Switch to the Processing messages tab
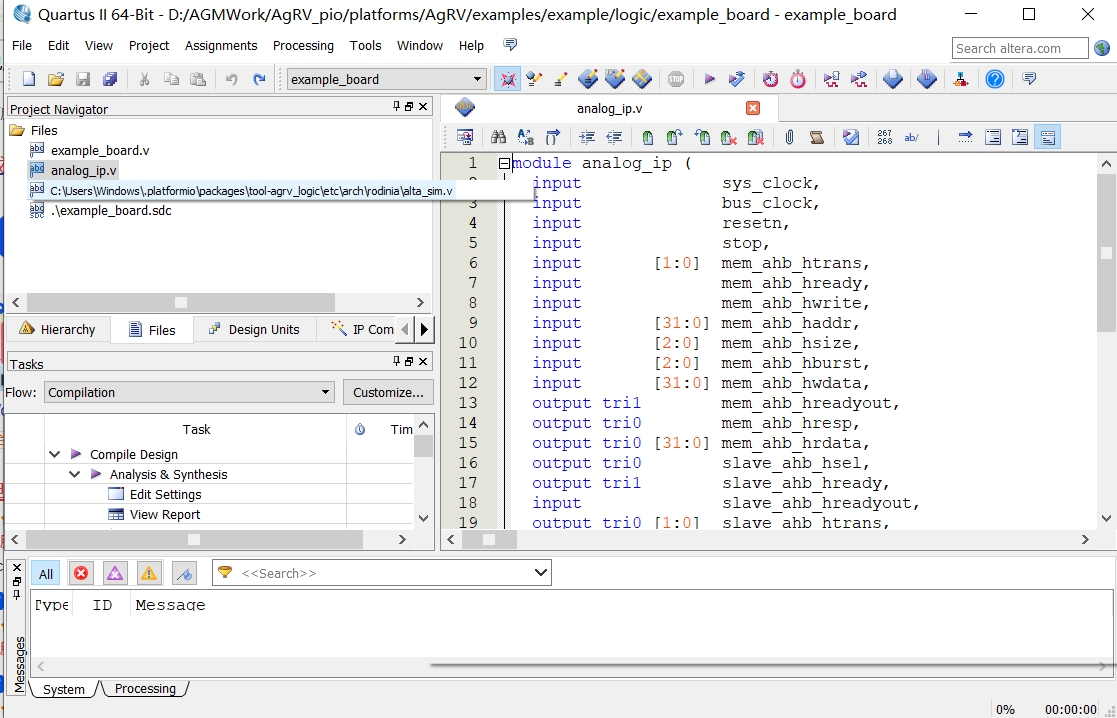This screenshot has width=1117, height=718. pos(145,689)
